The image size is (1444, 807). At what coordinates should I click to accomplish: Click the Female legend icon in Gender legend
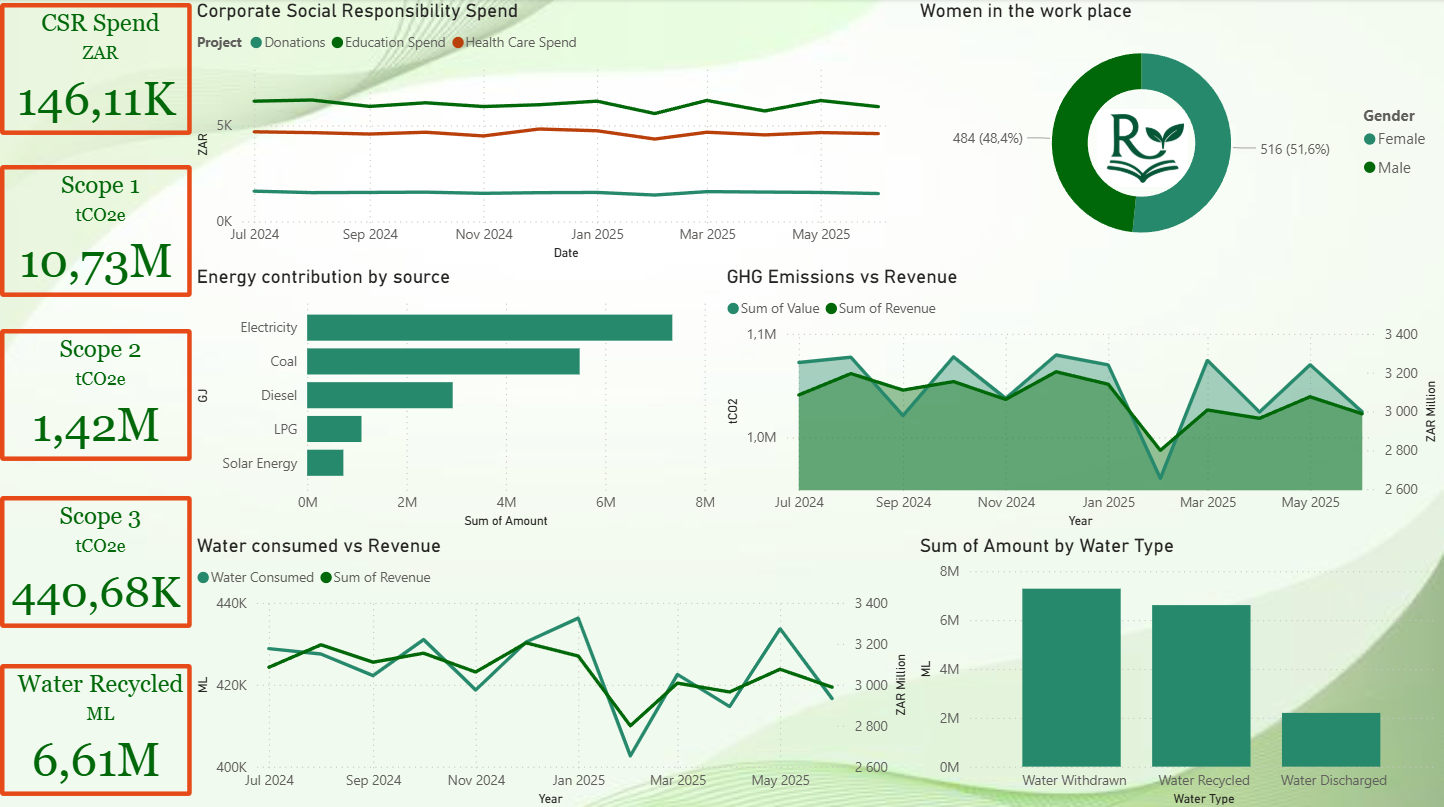coord(1372,139)
